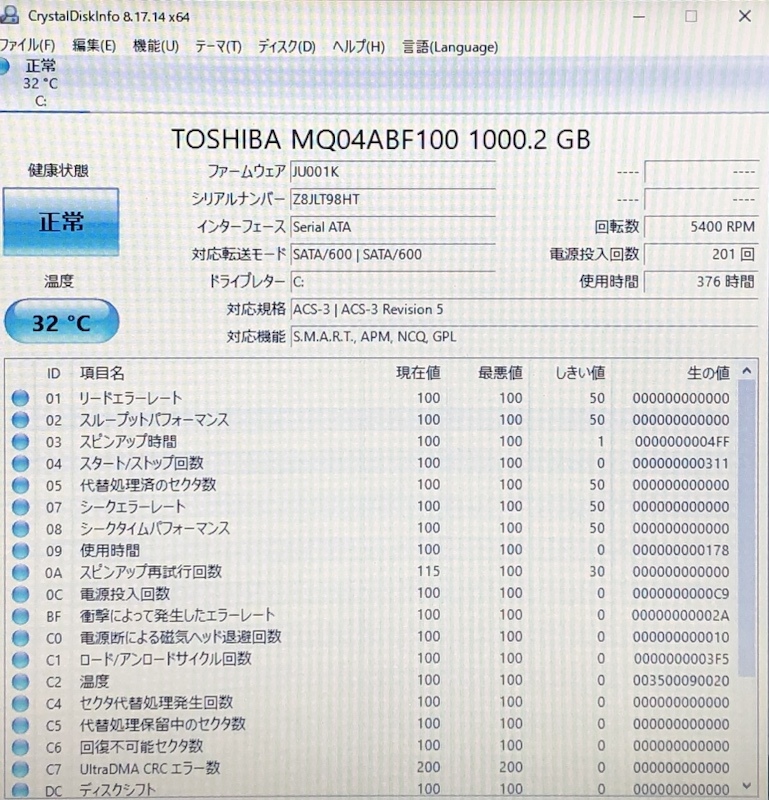The height and width of the screenshot is (800, 769).
Task: Click the interface field showing Serial ATA
Action: coord(393,227)
